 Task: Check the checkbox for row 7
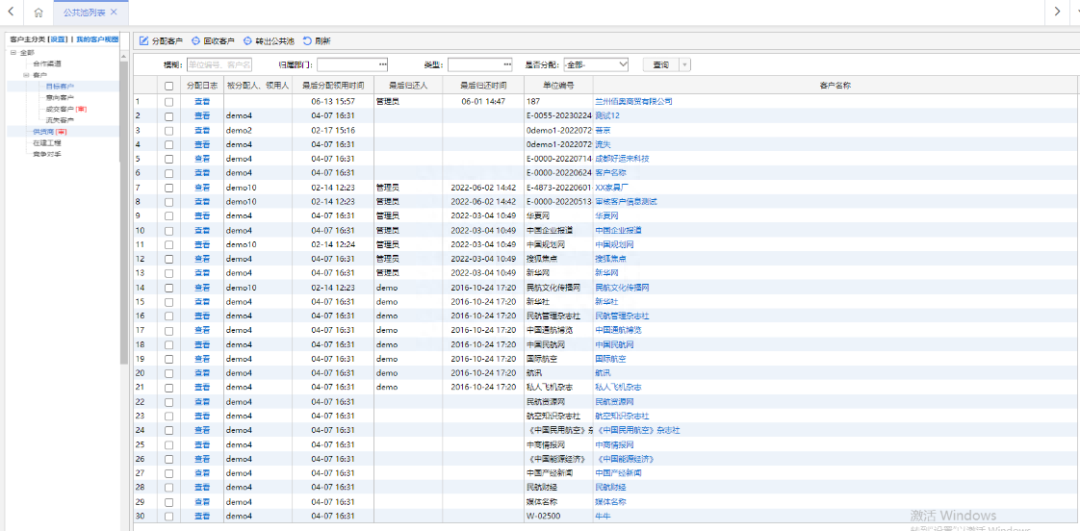click(169, 187)
